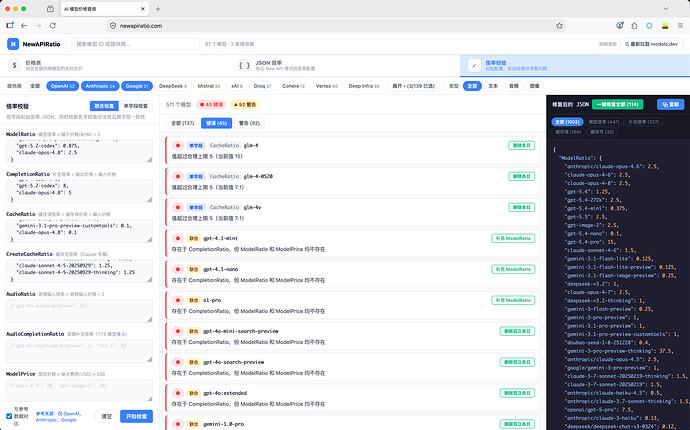Click the checkmark ratio validation icon
The width and height of the screenshot is (690, 430).
click(474, 65)
